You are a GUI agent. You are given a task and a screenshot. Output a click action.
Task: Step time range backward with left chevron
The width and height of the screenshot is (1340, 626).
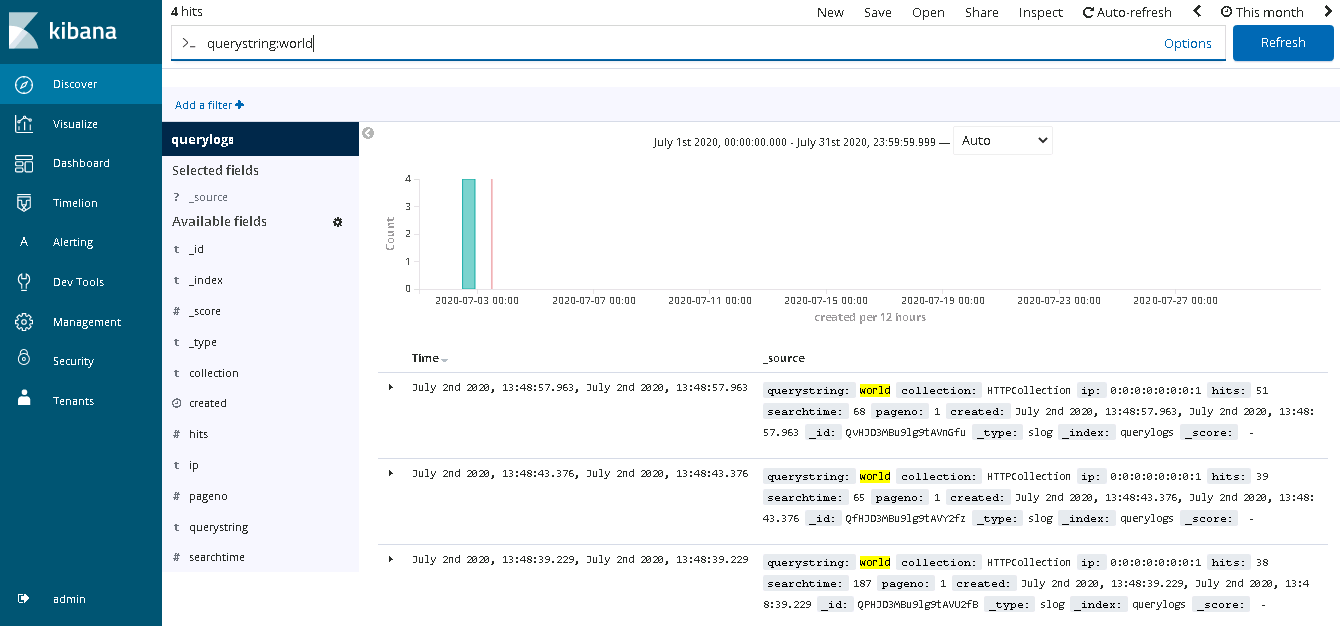(x=1197, y=12)
